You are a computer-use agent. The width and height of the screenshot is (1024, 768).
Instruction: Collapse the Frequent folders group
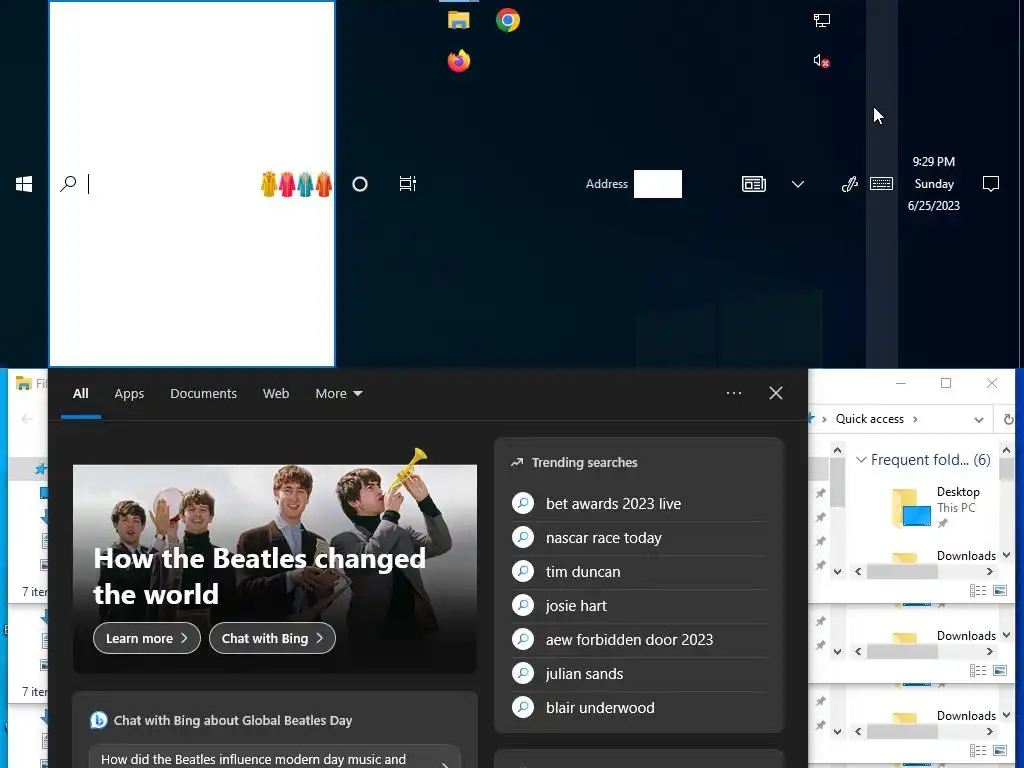click(x=861, y=460)
